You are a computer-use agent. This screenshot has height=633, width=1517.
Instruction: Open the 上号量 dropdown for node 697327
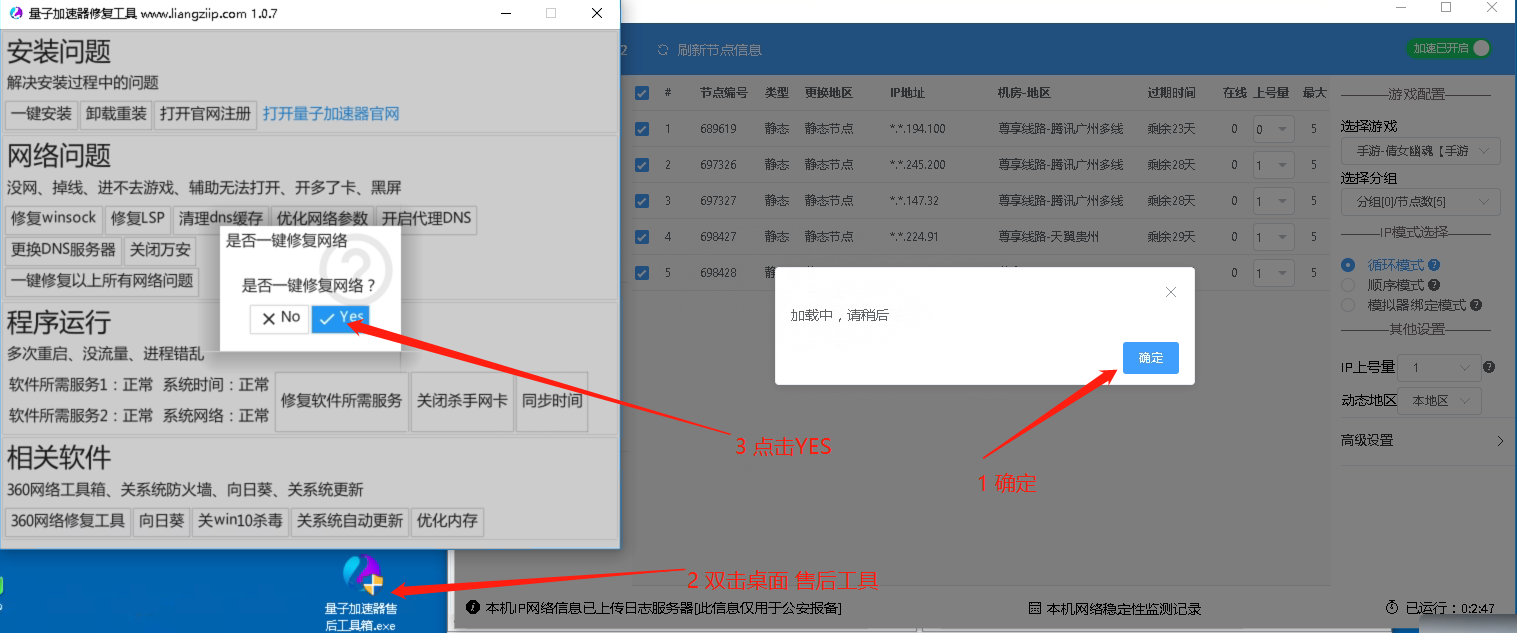point(1272,201)
